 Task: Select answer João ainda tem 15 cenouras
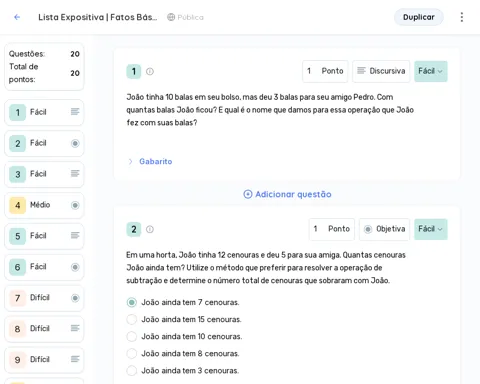tap(132, 319)
